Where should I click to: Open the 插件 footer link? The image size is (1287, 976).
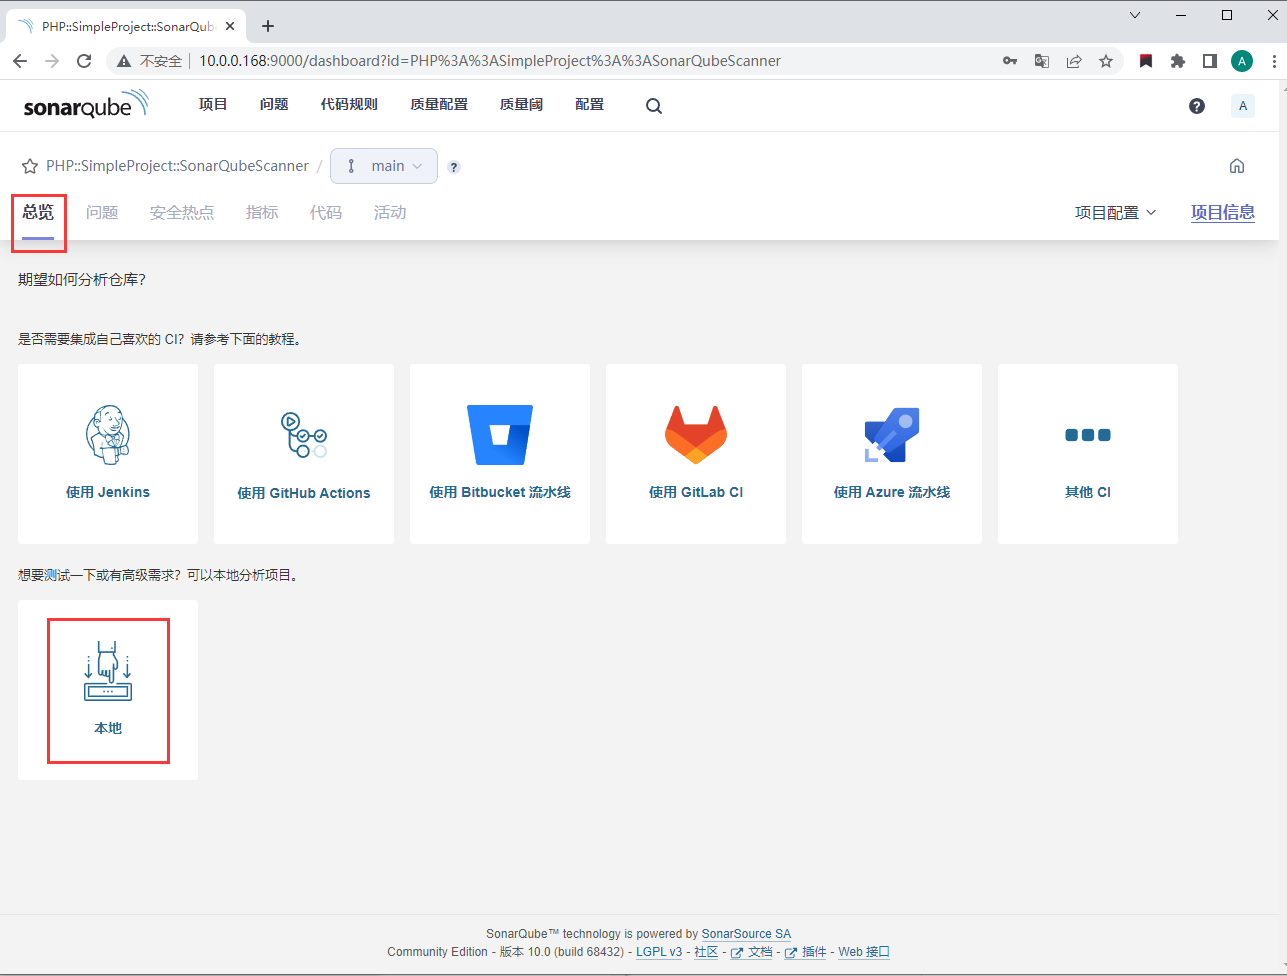[x=806, y=952]
